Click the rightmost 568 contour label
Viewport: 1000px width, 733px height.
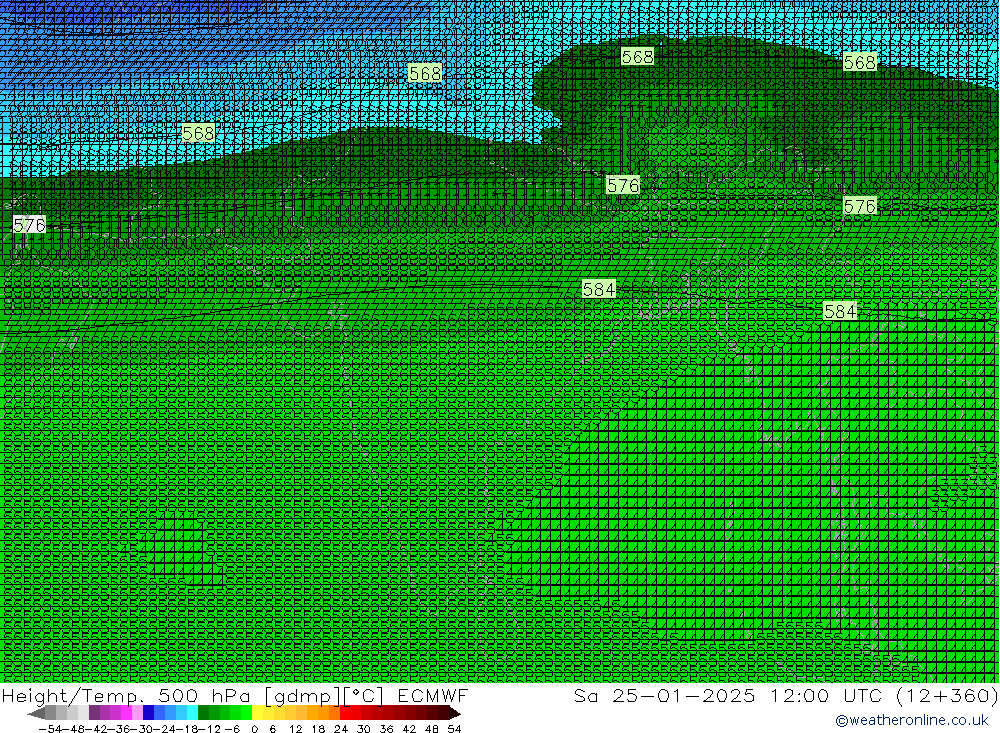[x=859, y=62]
